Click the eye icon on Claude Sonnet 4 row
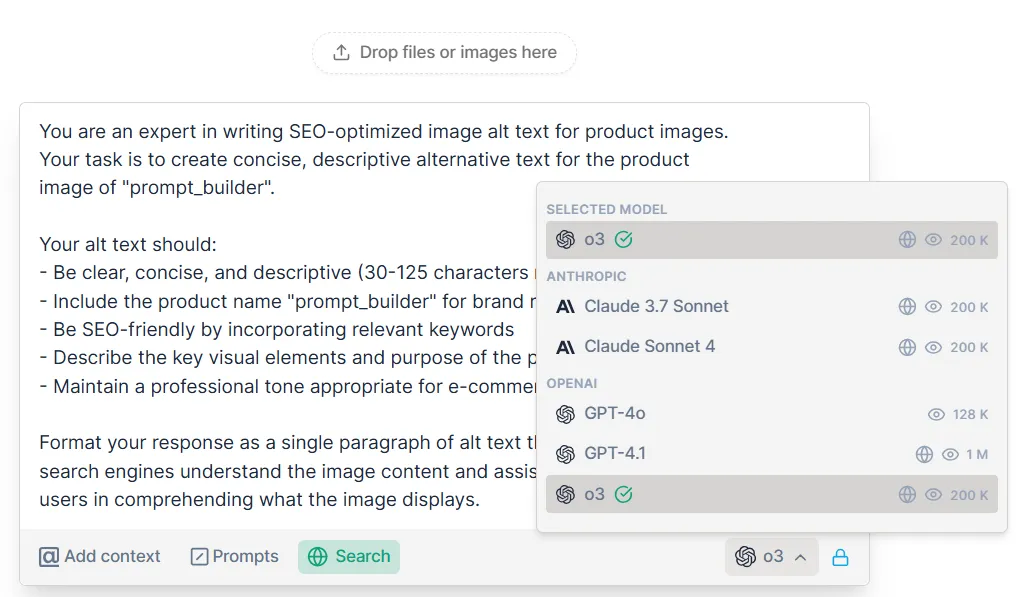Viewport: 1030px width, 597px height. (934, 347)
